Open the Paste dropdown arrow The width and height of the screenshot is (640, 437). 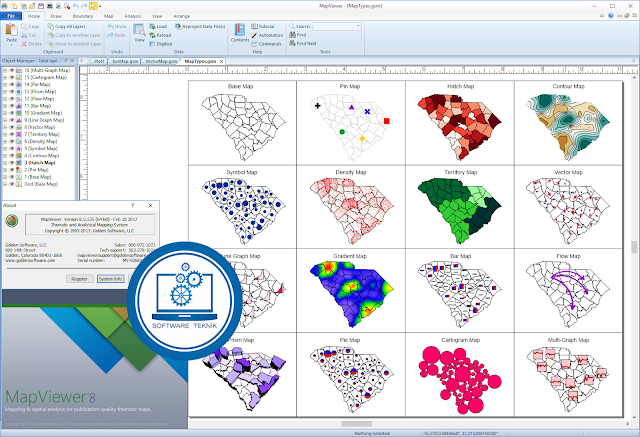point(11,44)
